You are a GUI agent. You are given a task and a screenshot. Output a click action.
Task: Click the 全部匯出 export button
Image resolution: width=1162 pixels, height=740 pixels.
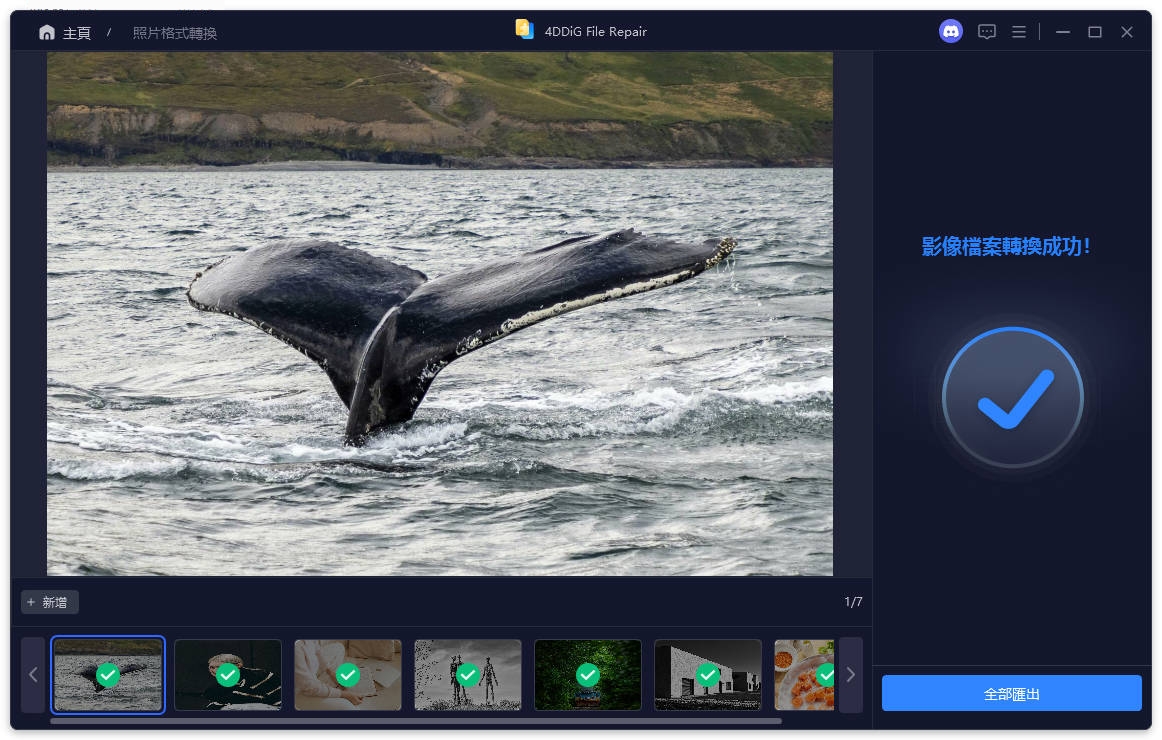click(1010, 692)
